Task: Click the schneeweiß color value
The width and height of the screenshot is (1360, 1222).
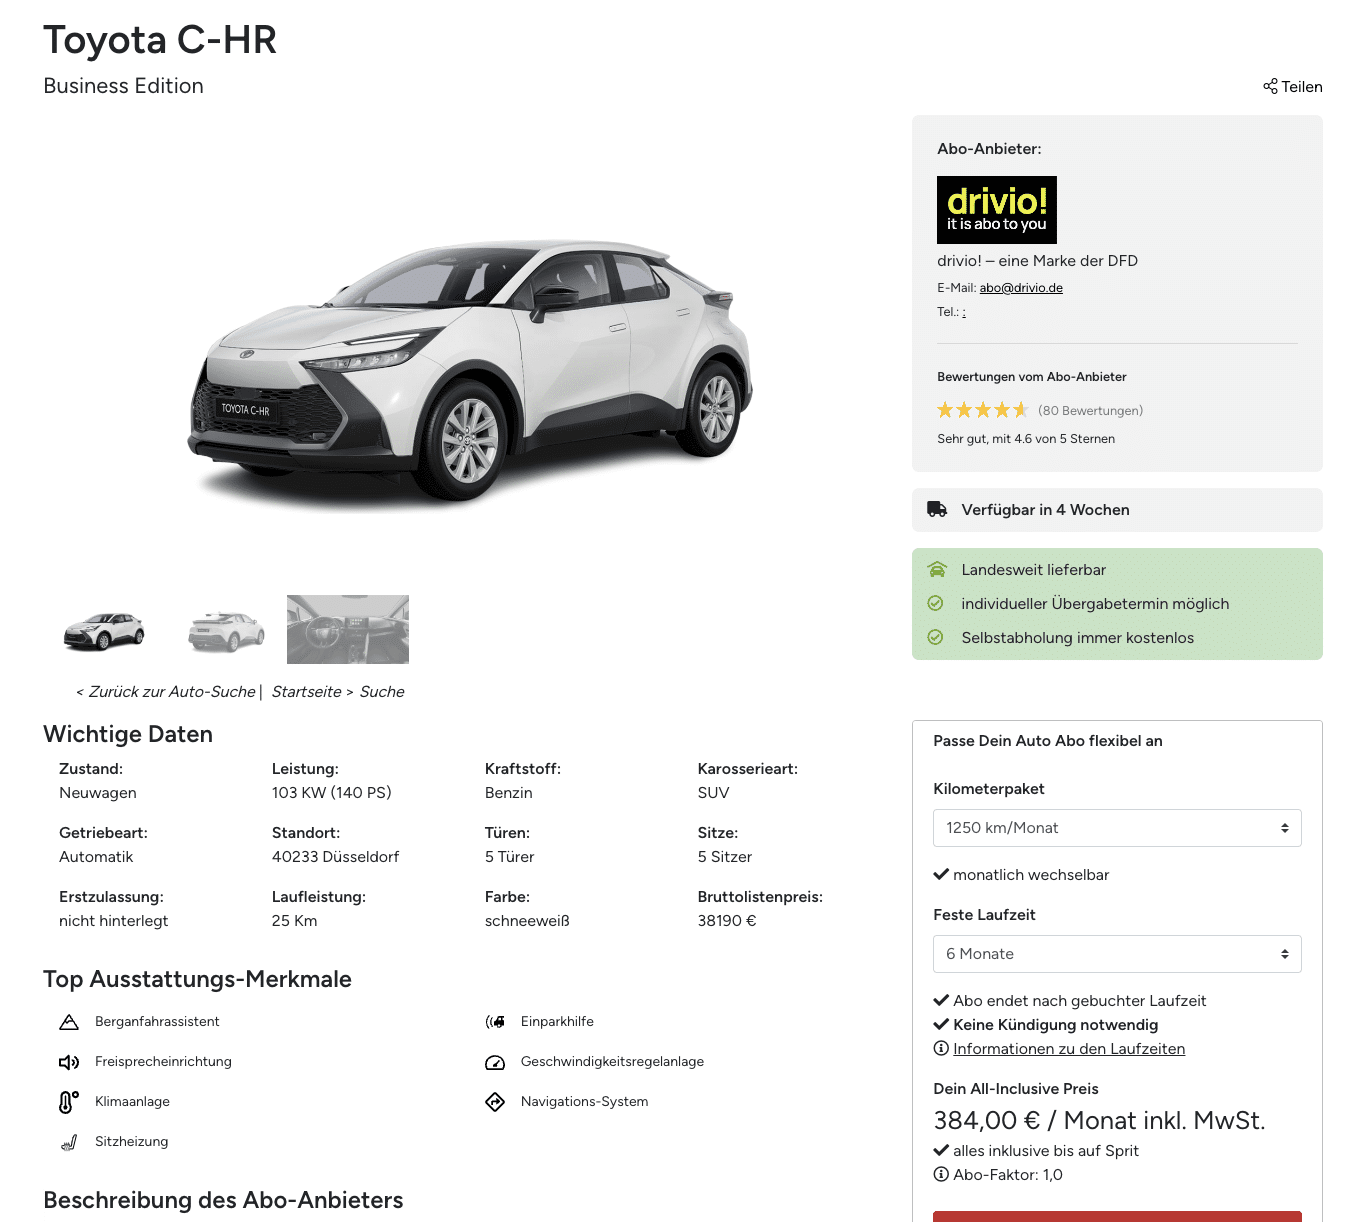Action: (527, 921)
